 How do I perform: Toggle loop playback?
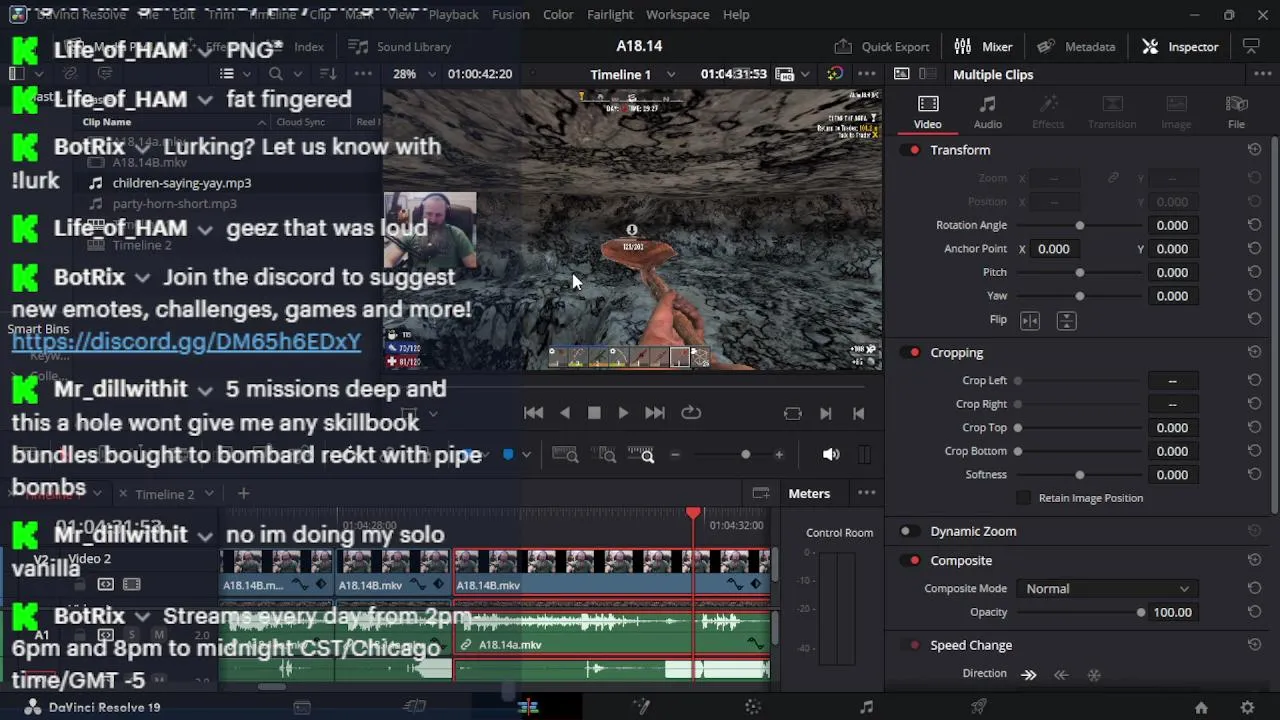[x=691, y=413]
